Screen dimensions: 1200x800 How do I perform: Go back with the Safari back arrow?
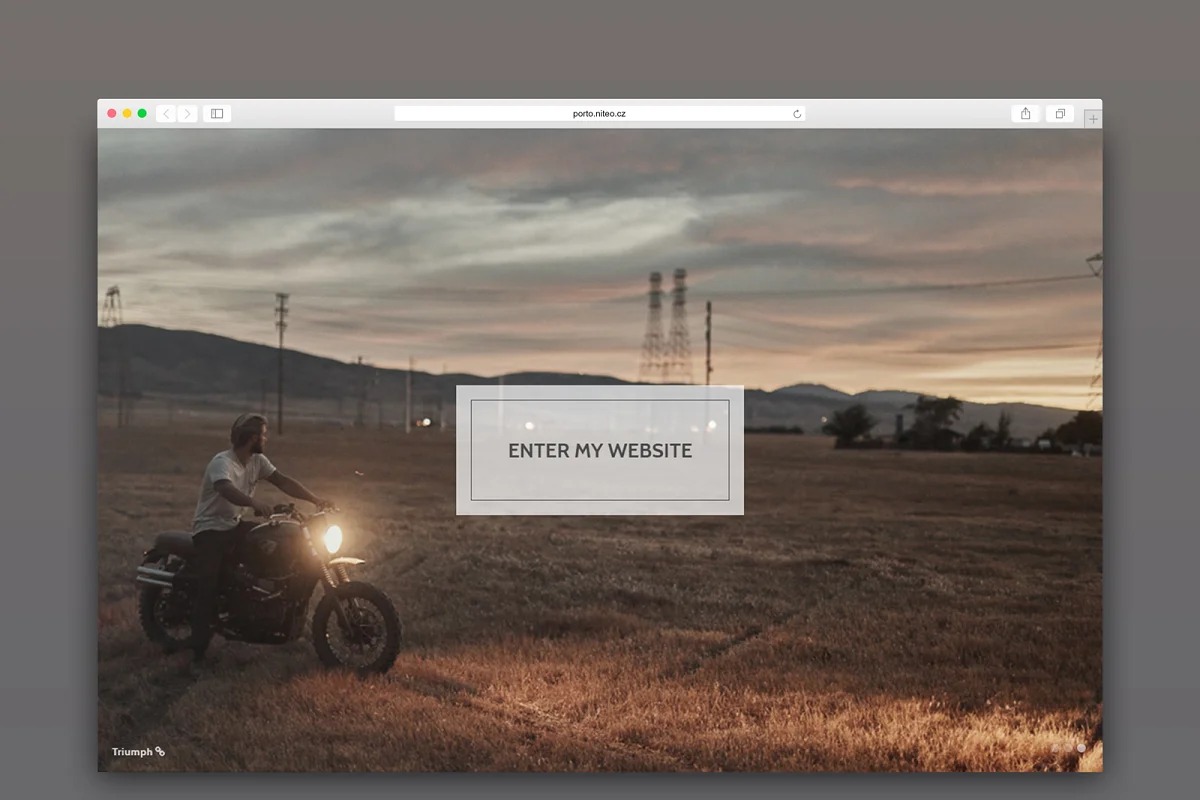pos(166,114)
